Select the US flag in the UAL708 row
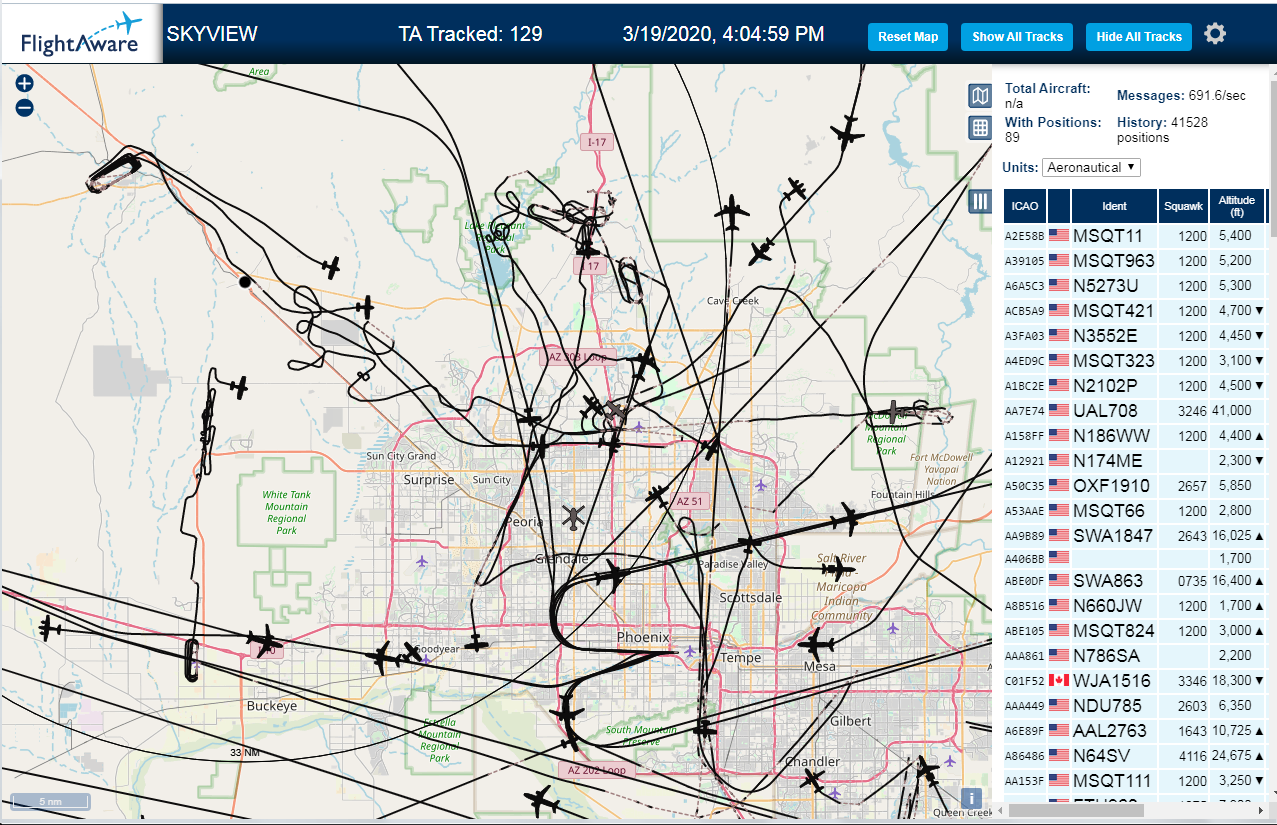The width and height of the screenshot is (1277, 825). coord(1059,410)
